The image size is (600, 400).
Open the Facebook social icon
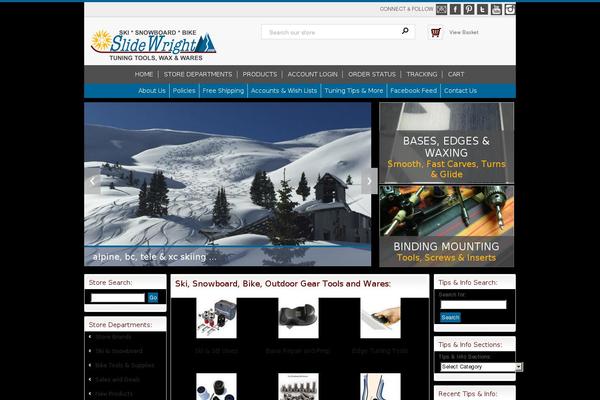click(x=455, y=9)
